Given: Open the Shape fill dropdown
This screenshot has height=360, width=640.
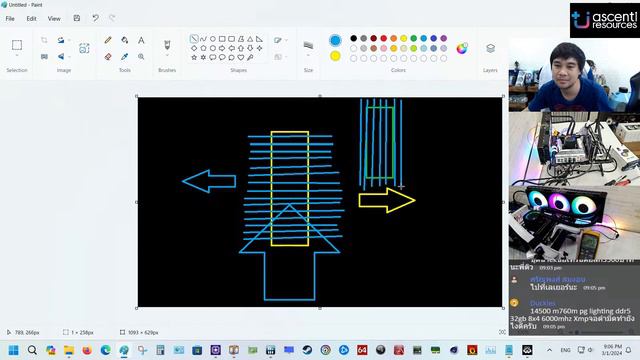Looking at the screenshot, I should 281,57.
